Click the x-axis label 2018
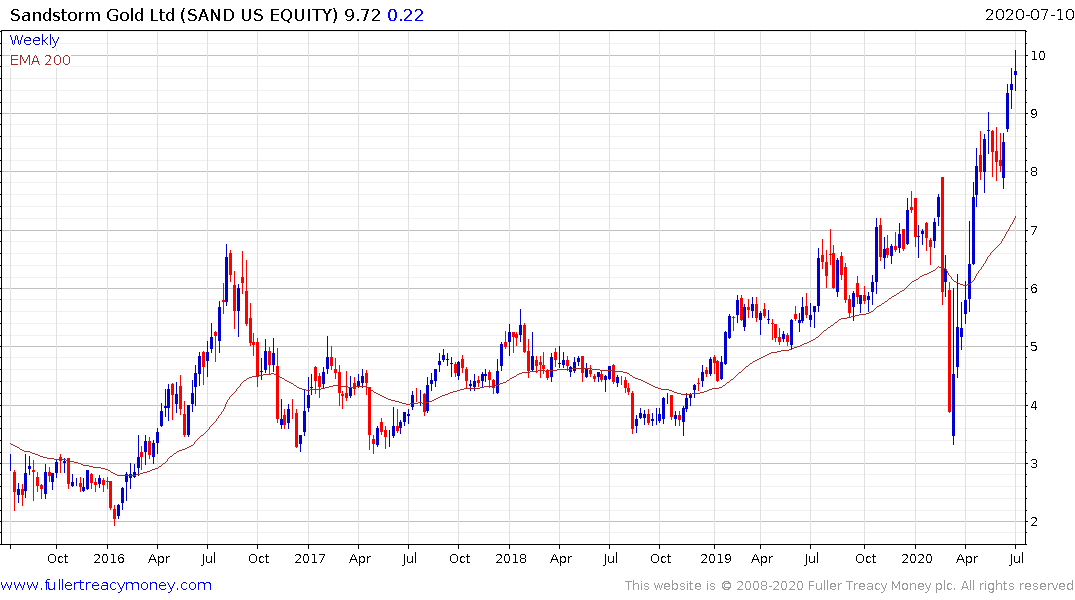The height and width of the screenshot is (600, 1075). tap(511, 558)
